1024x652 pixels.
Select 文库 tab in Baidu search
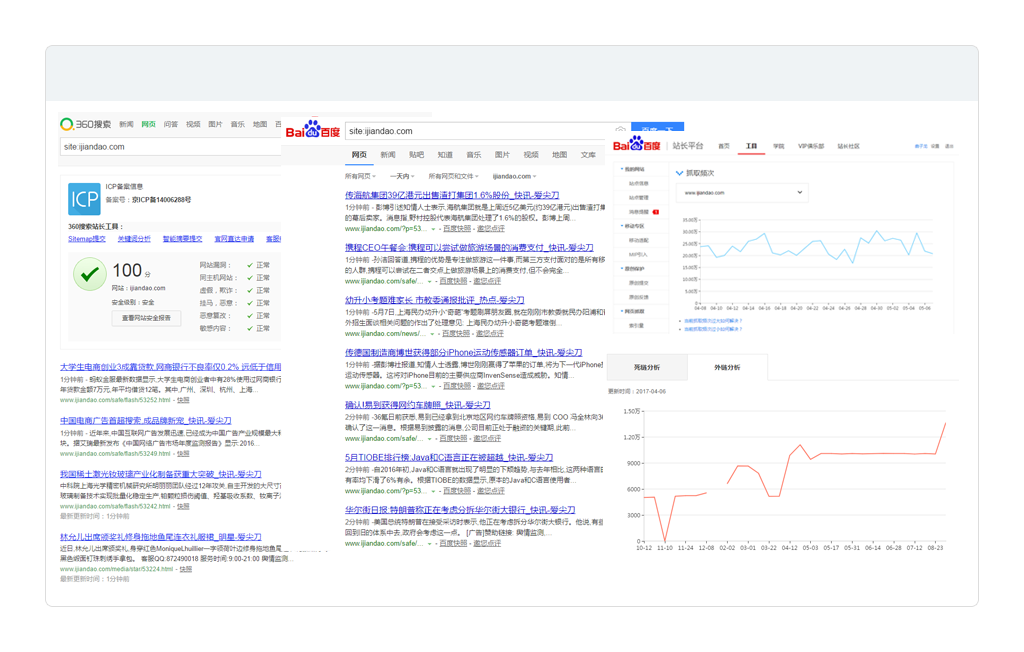(x=588, y=155)
